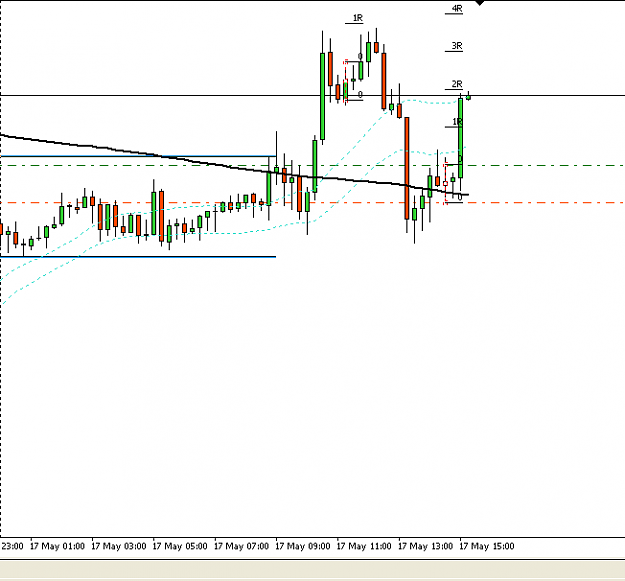Click the chart shift triangle marker at top
625x581 pixels.
pos(480,3)
